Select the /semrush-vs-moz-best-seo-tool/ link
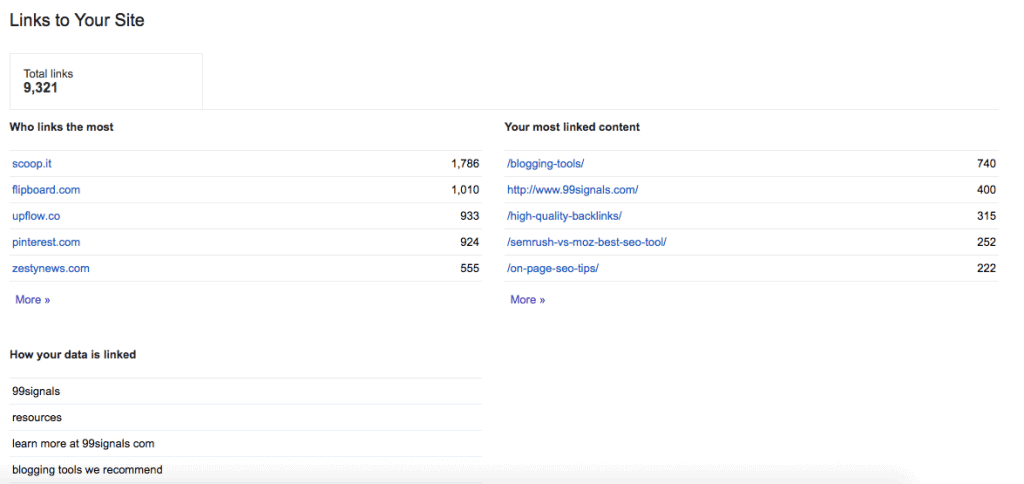 click(x=586, y=242)
